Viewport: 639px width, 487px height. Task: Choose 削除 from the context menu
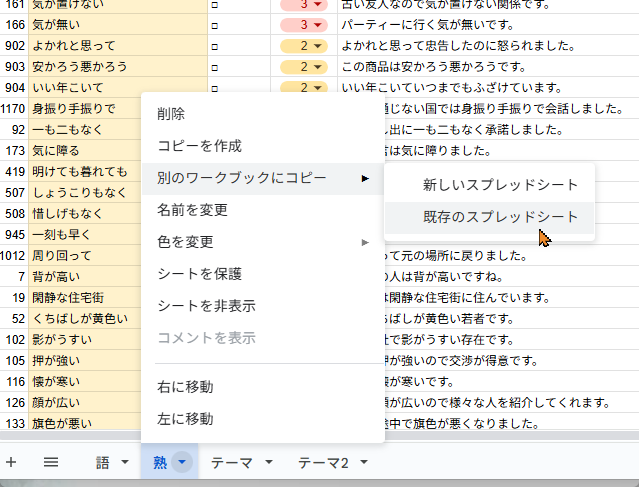point(263,114)
